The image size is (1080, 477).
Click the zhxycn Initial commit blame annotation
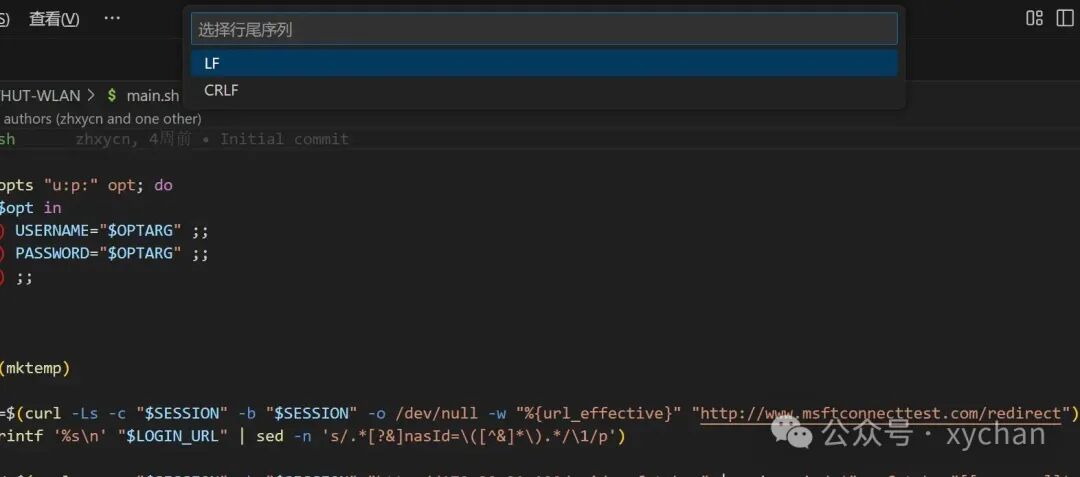[212, 140]
